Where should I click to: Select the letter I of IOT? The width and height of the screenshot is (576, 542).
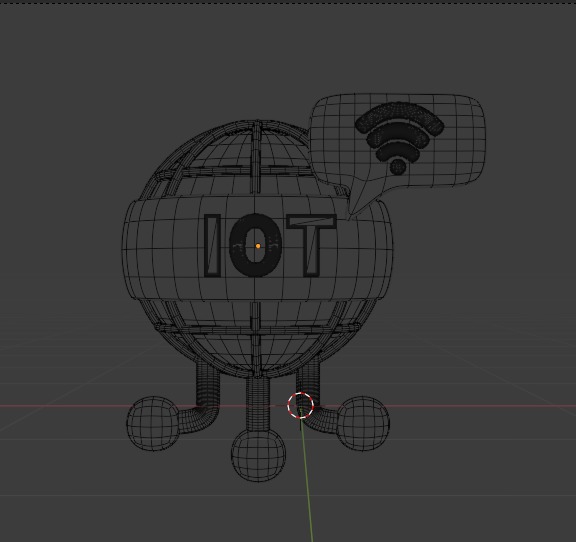213,245
